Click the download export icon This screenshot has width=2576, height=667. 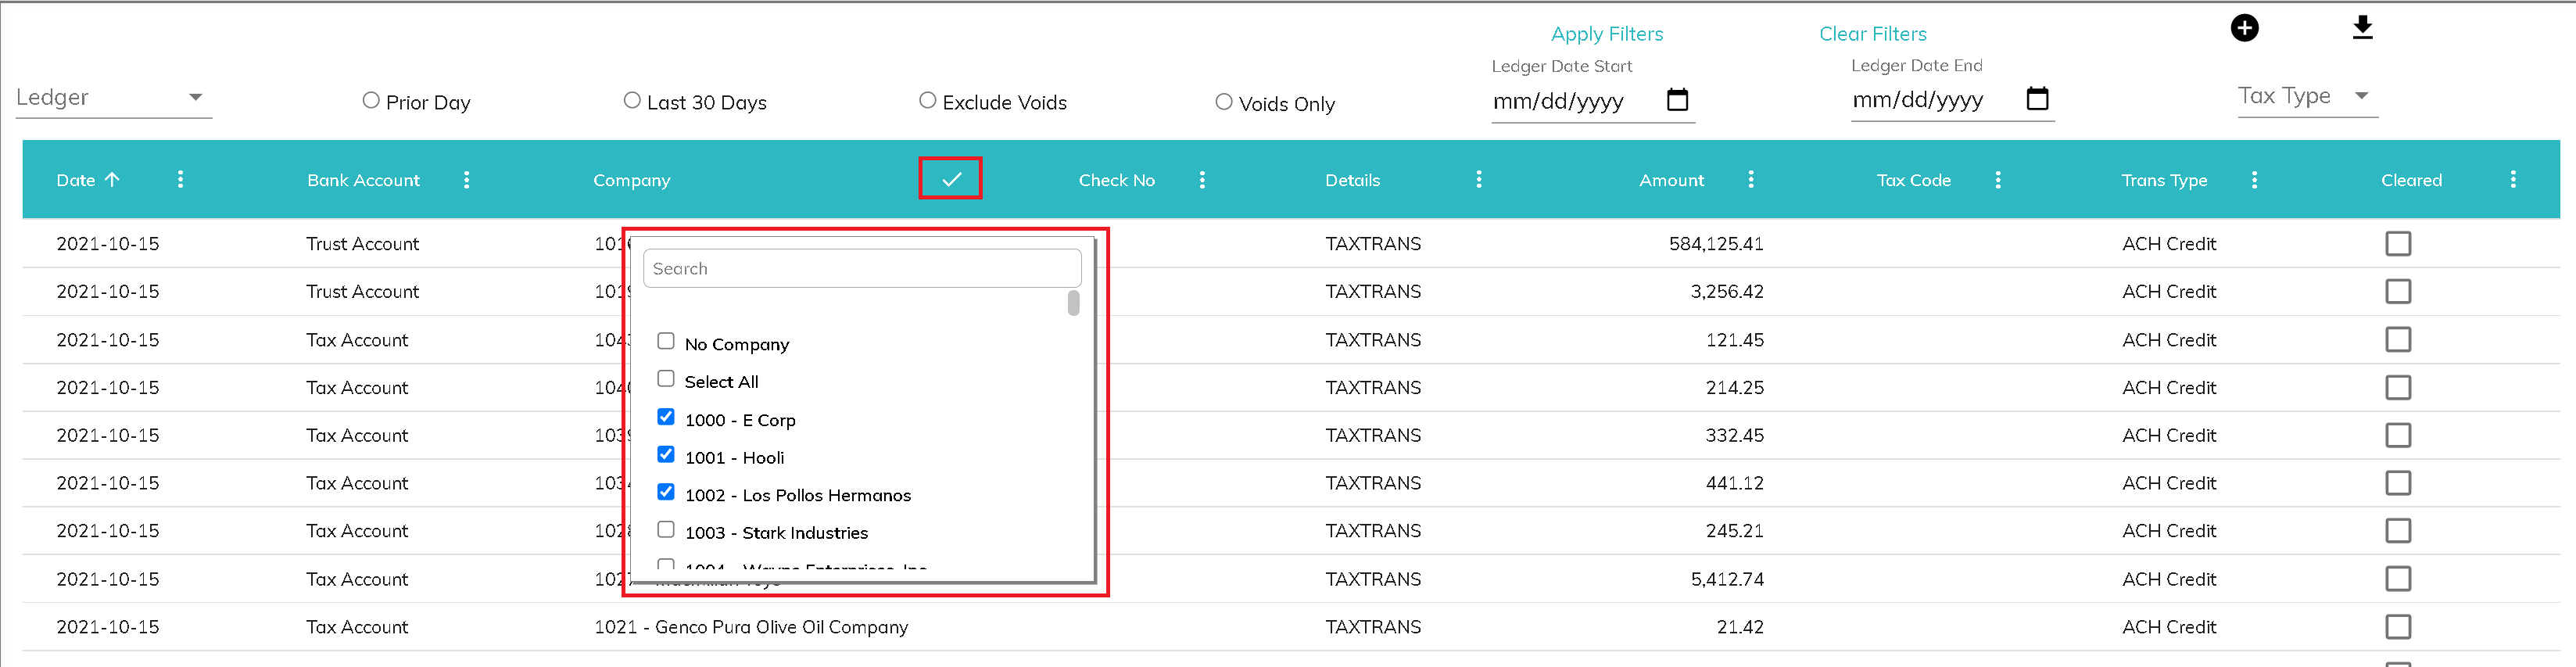click(2362, 28)
